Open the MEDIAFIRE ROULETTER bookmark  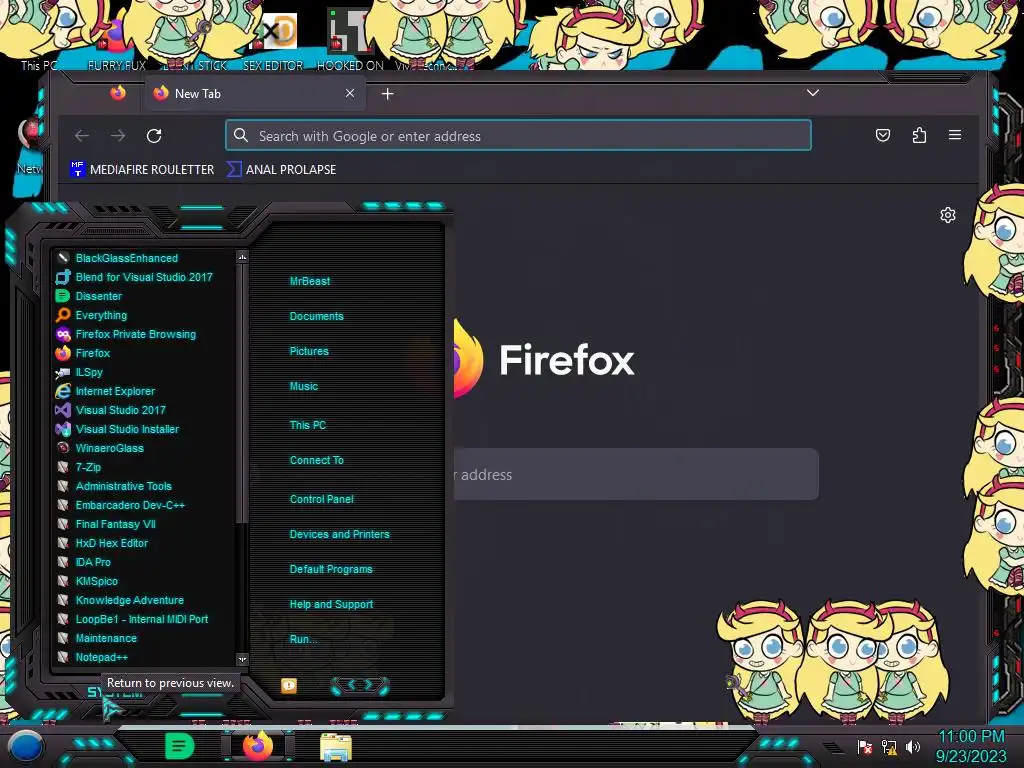pos(142,169)
